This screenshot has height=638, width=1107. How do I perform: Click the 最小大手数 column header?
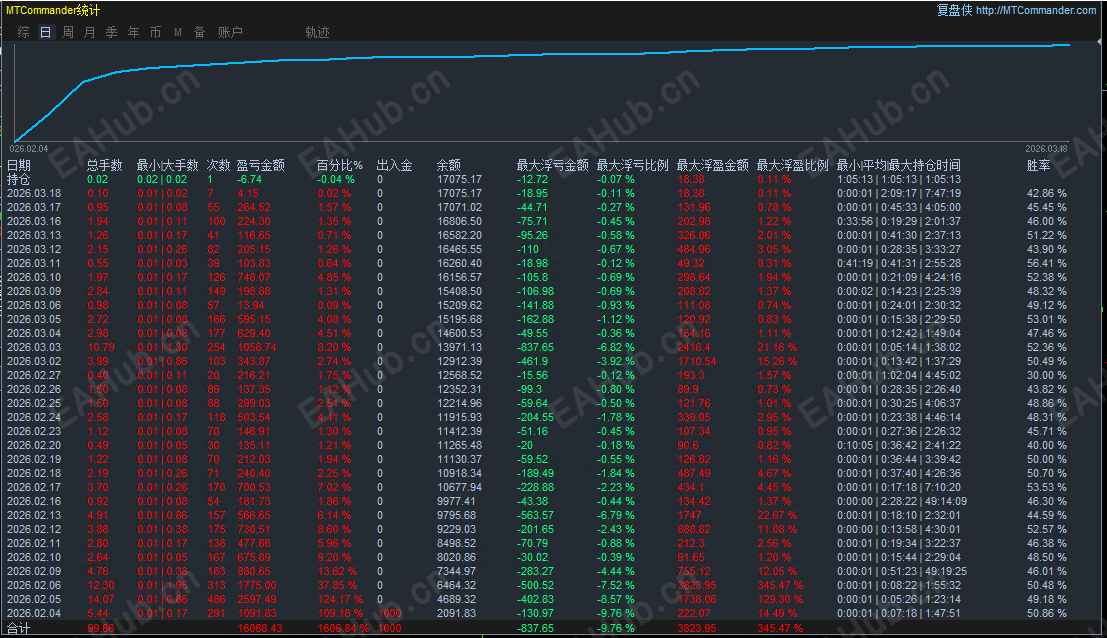(x=167, y=165)
